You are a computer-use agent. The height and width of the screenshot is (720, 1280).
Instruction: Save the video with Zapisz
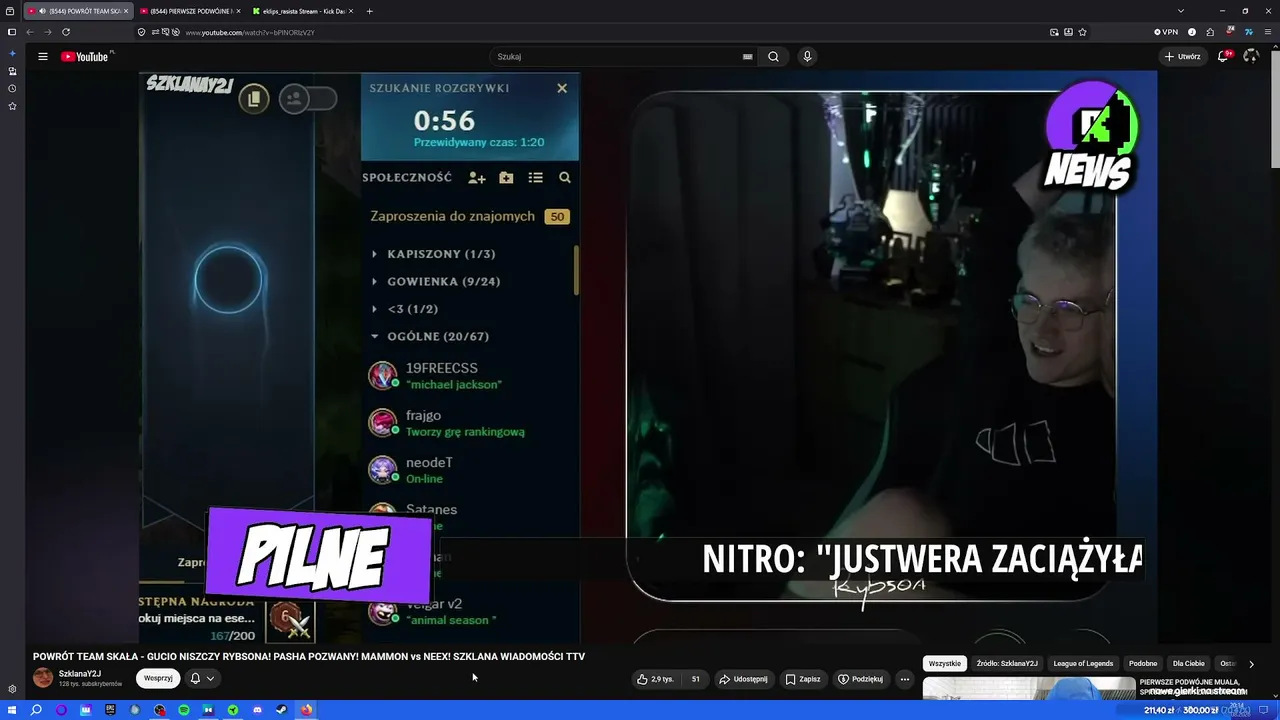coord(803,679)
